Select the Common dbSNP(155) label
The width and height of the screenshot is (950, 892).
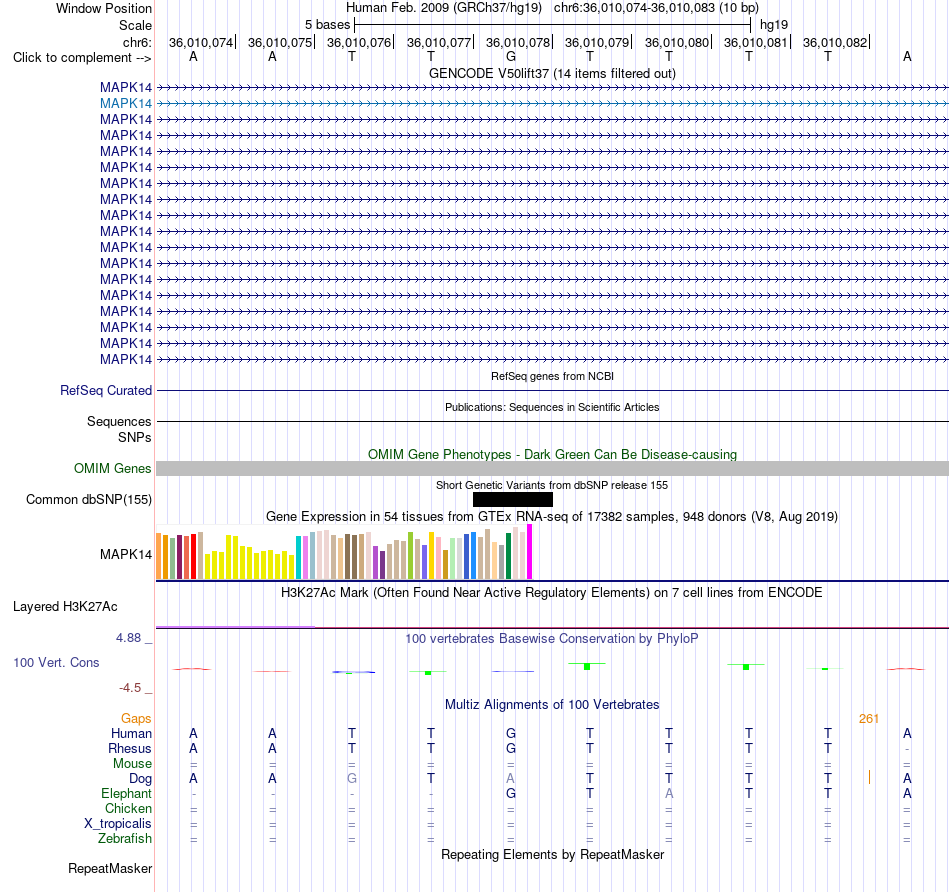coord(89,499)
